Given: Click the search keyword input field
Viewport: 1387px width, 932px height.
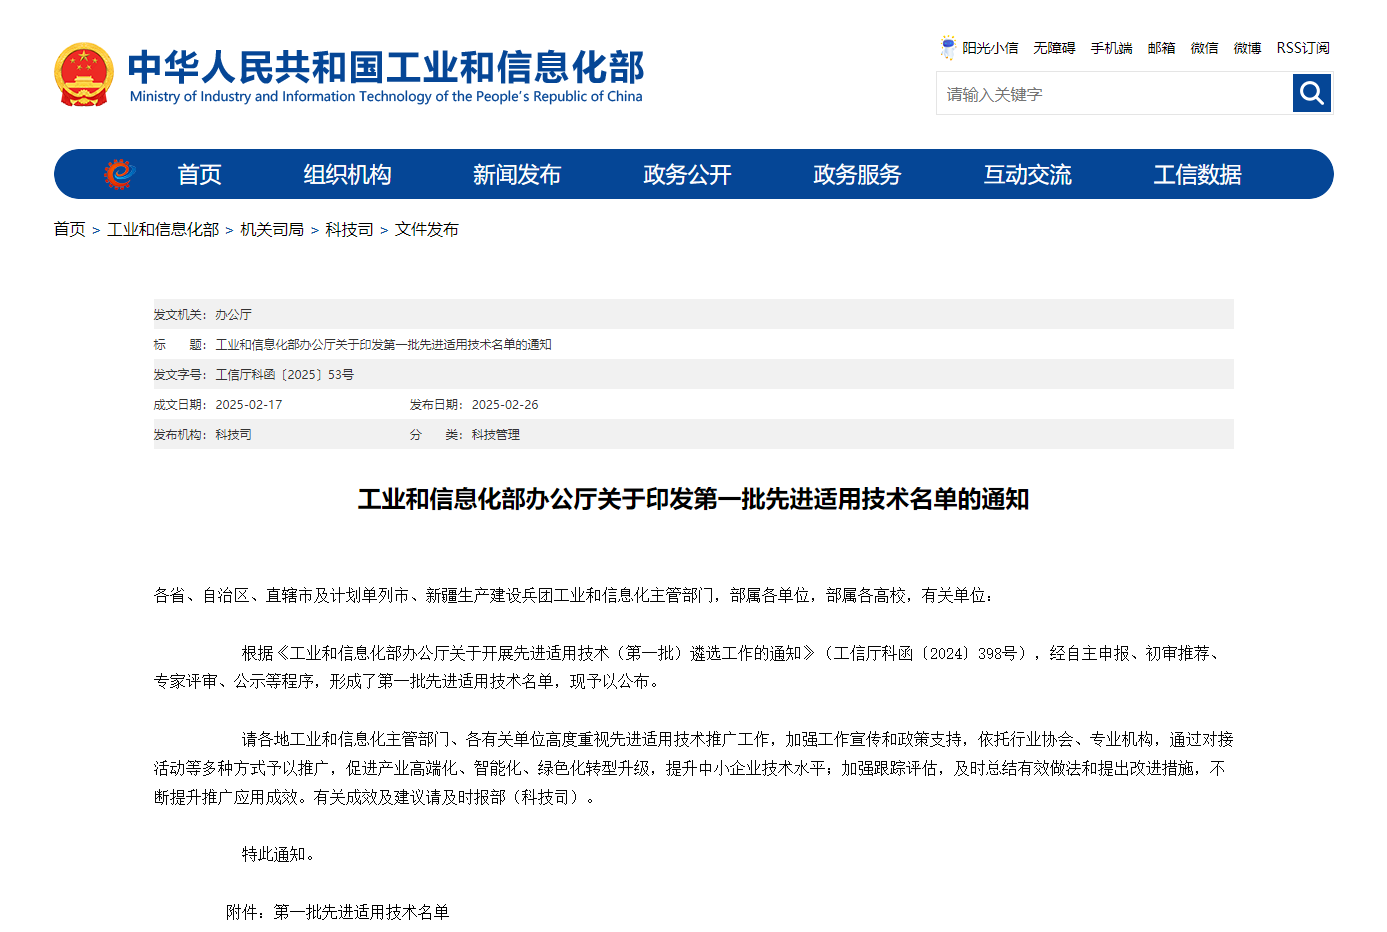Looking at the screenshot, I should pyautogui.click(x=1114, y=94).
